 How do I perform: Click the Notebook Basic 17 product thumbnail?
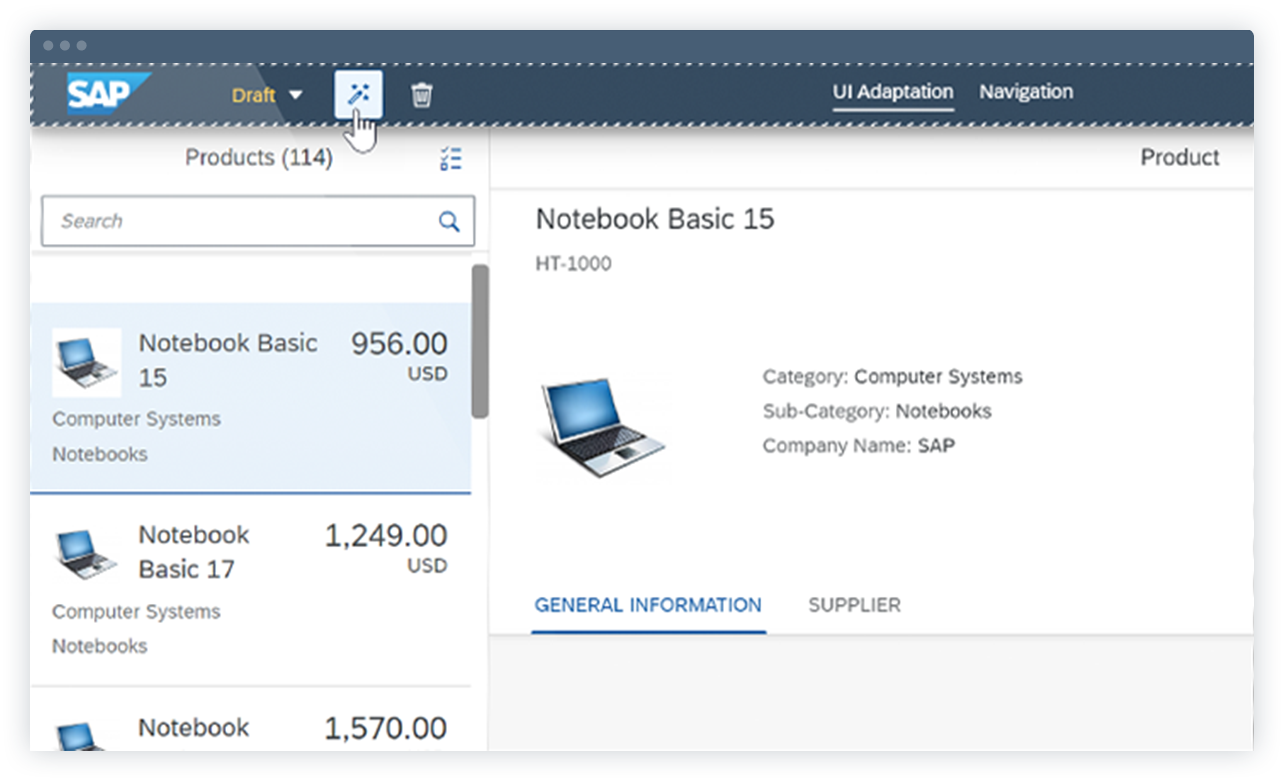86,551
